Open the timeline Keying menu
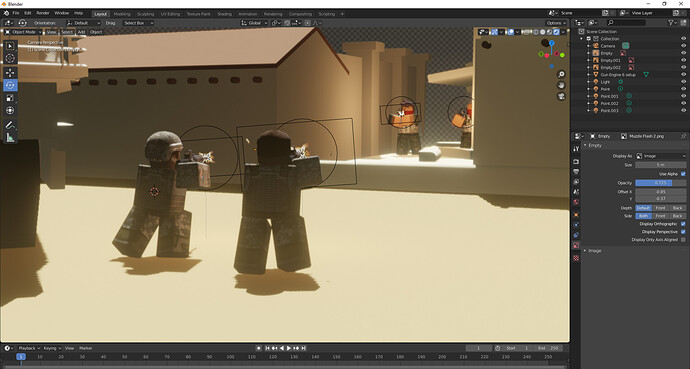The width and height of the screenshot is (690, 369). point(52,348)
